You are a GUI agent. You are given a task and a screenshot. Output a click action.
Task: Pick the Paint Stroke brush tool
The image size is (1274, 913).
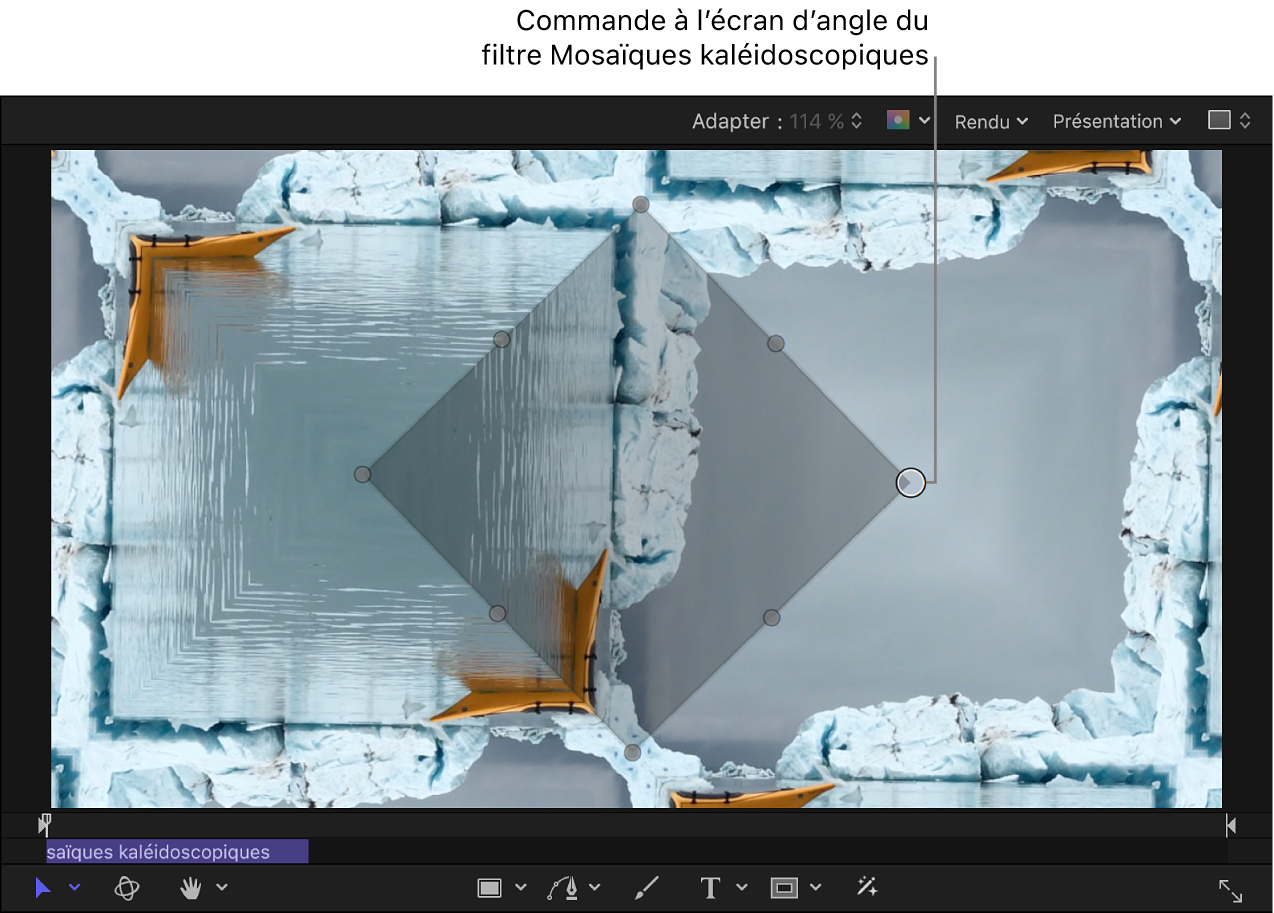coord(647,888)
